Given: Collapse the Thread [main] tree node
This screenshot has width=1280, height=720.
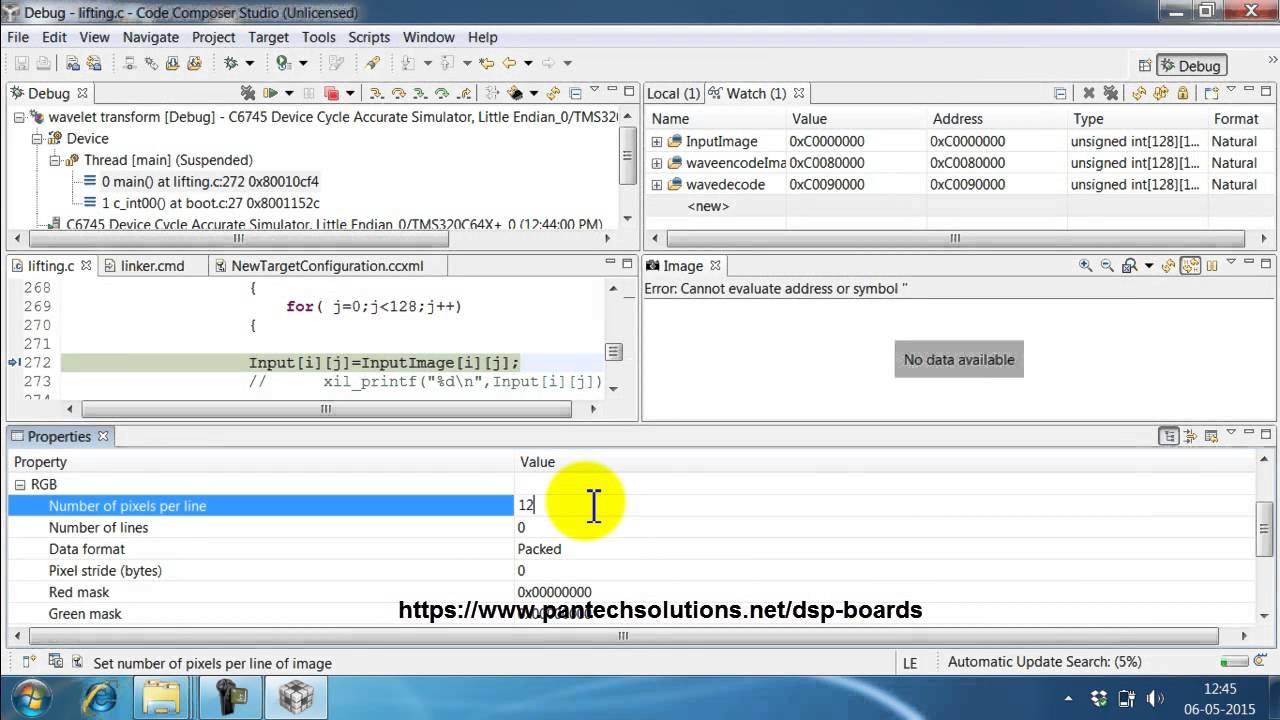Looking at the screenshot, I should pyautogui.click(x=55, y=160).
